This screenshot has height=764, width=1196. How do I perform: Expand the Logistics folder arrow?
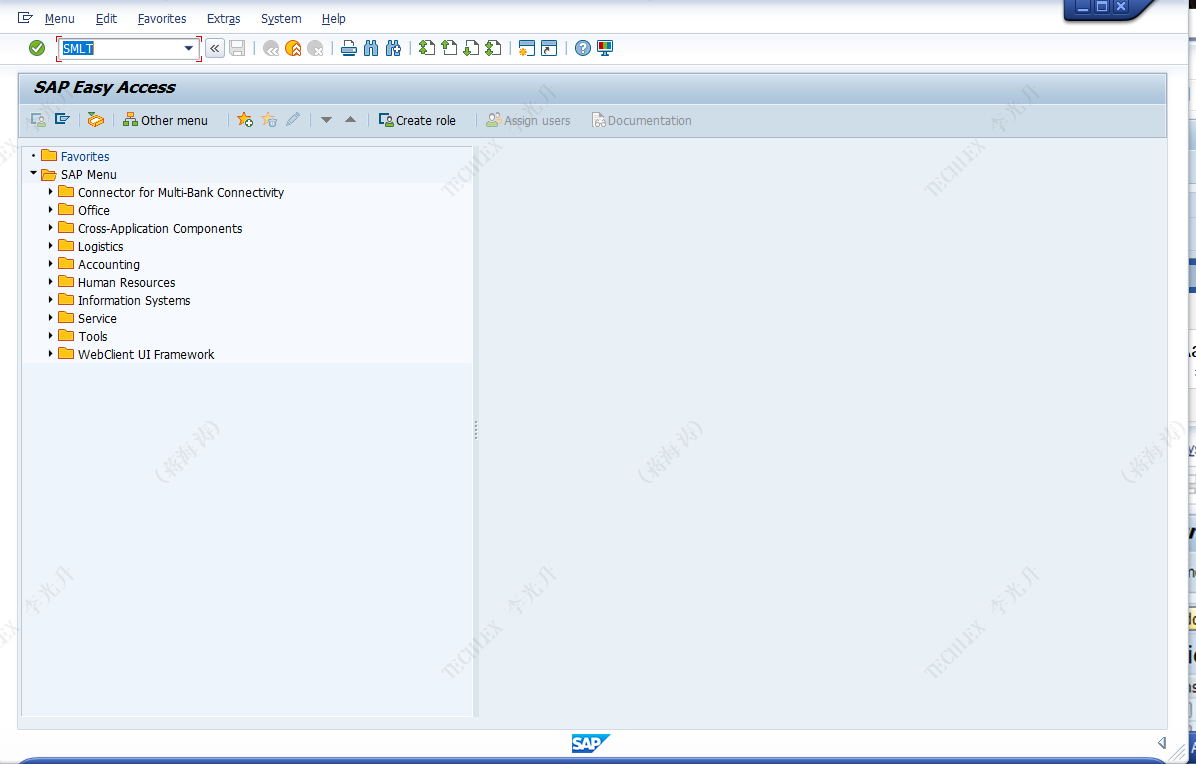click(x=51, y=246)
